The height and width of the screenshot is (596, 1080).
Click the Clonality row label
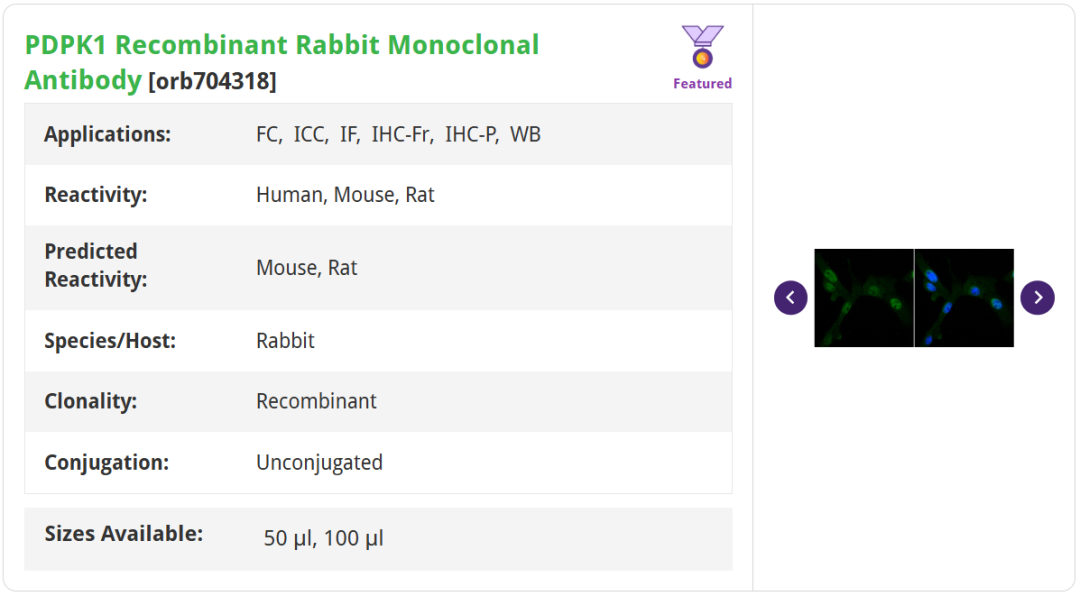(x=90, y=402)
